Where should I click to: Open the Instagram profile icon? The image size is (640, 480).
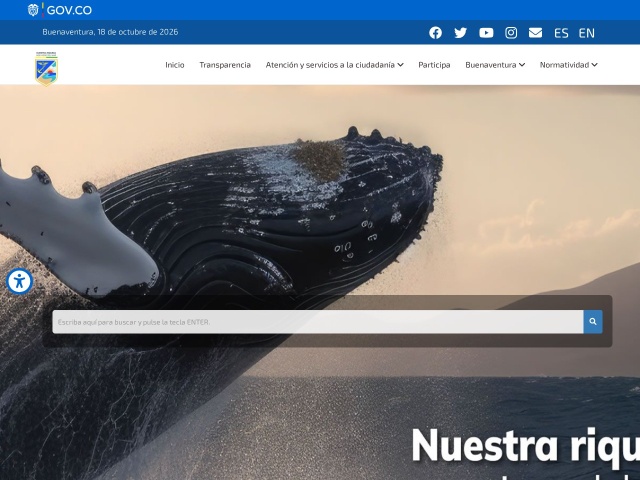[511, 33]
